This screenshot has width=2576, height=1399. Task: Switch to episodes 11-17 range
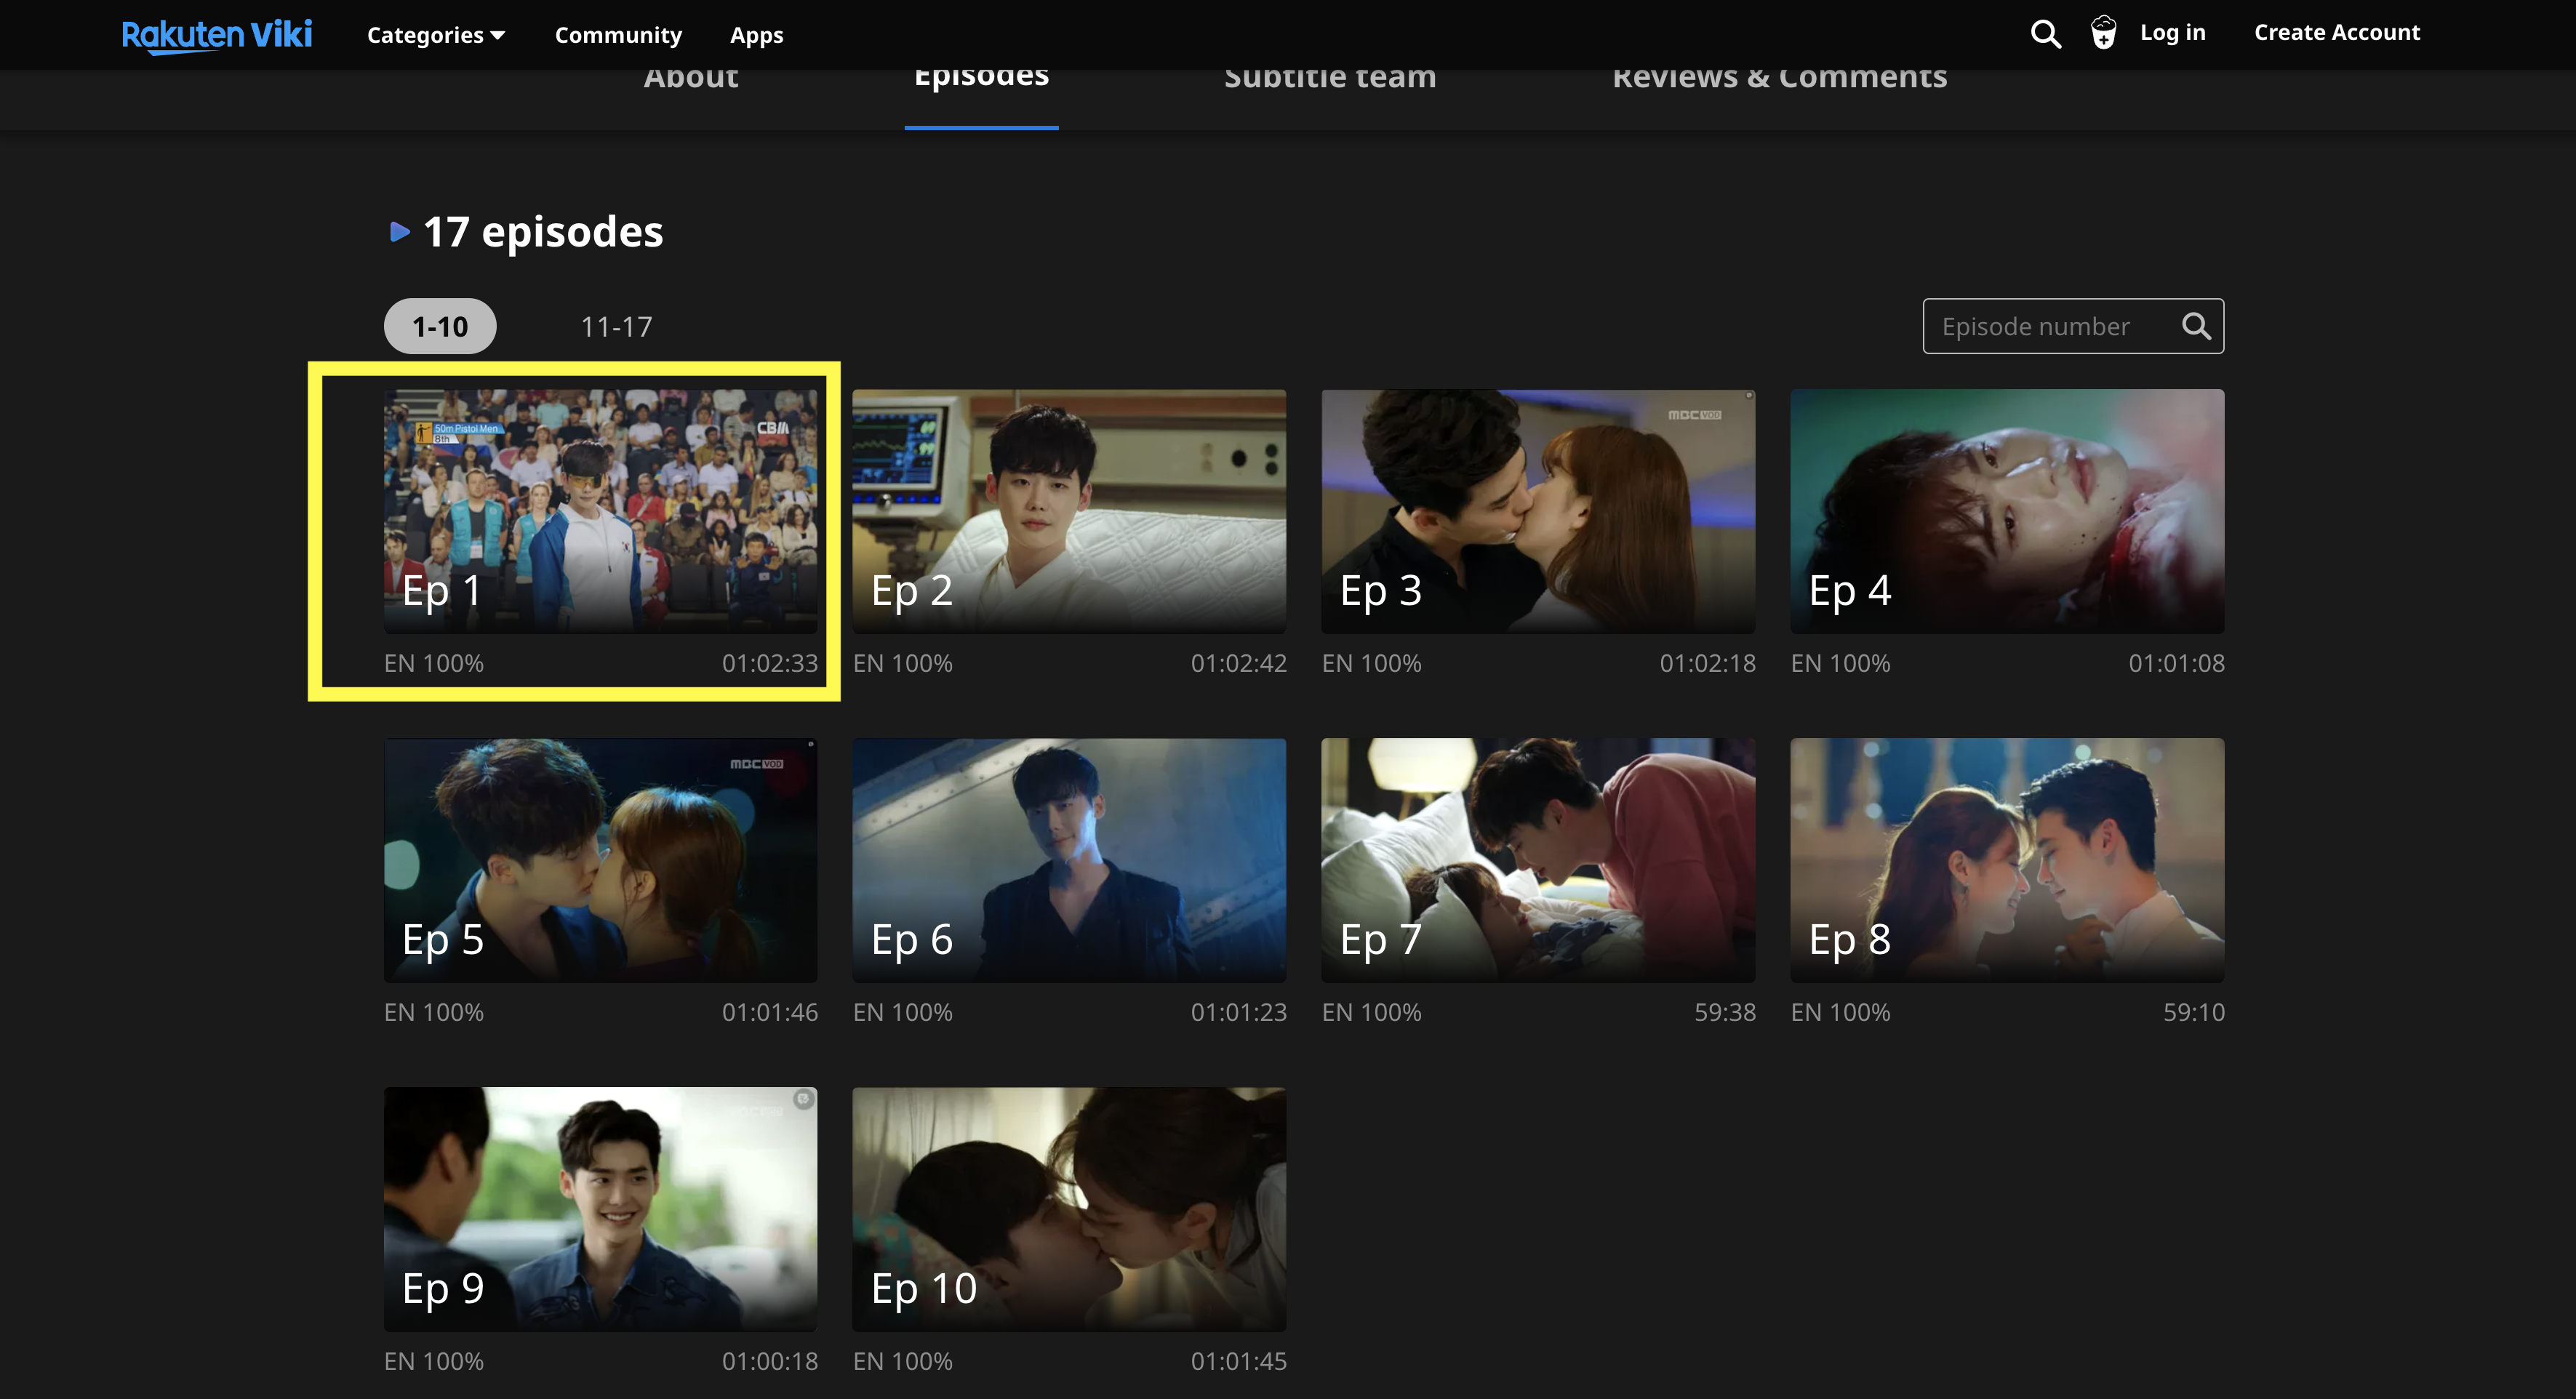point(615,326)
